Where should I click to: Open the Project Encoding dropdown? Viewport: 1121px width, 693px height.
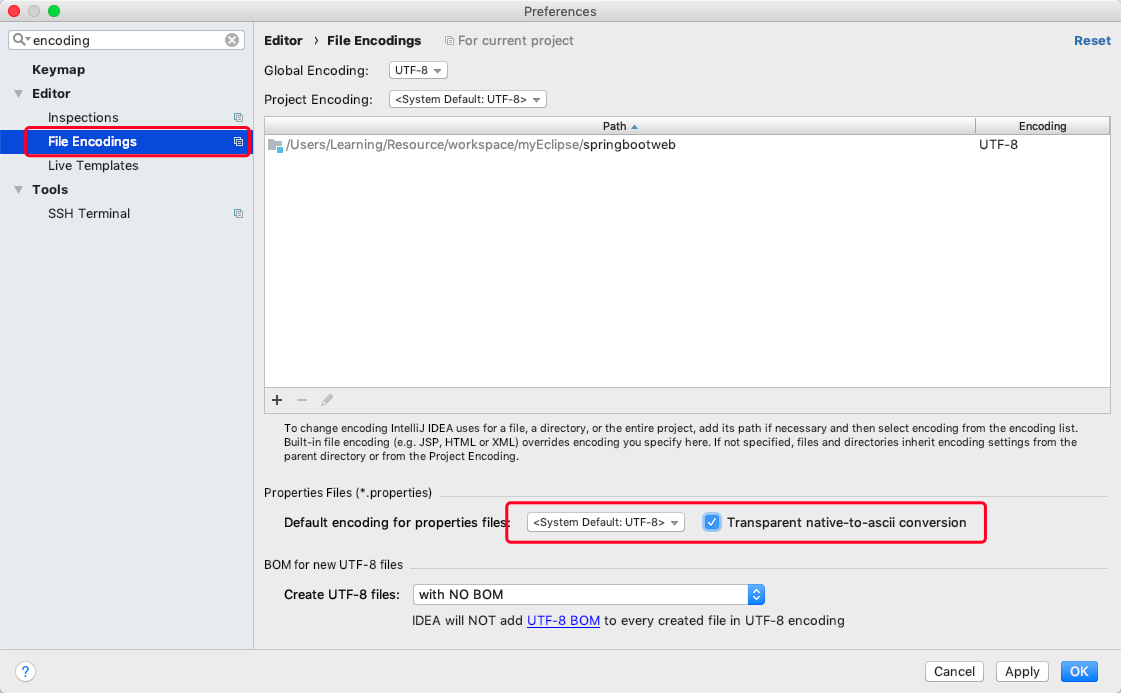[x=467, y=100]
